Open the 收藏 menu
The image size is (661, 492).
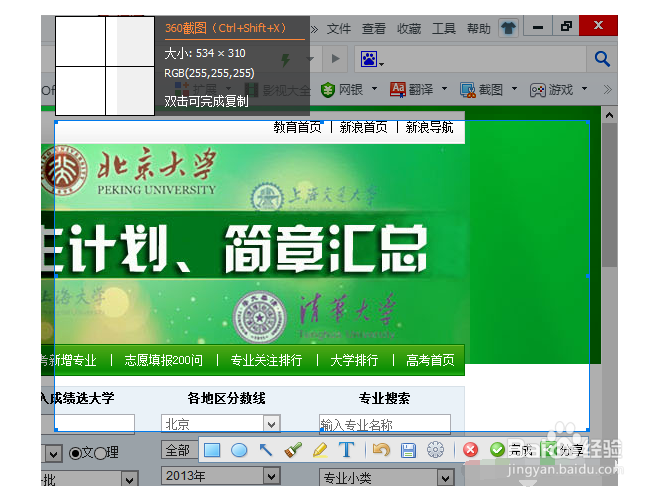pos(409,29)
